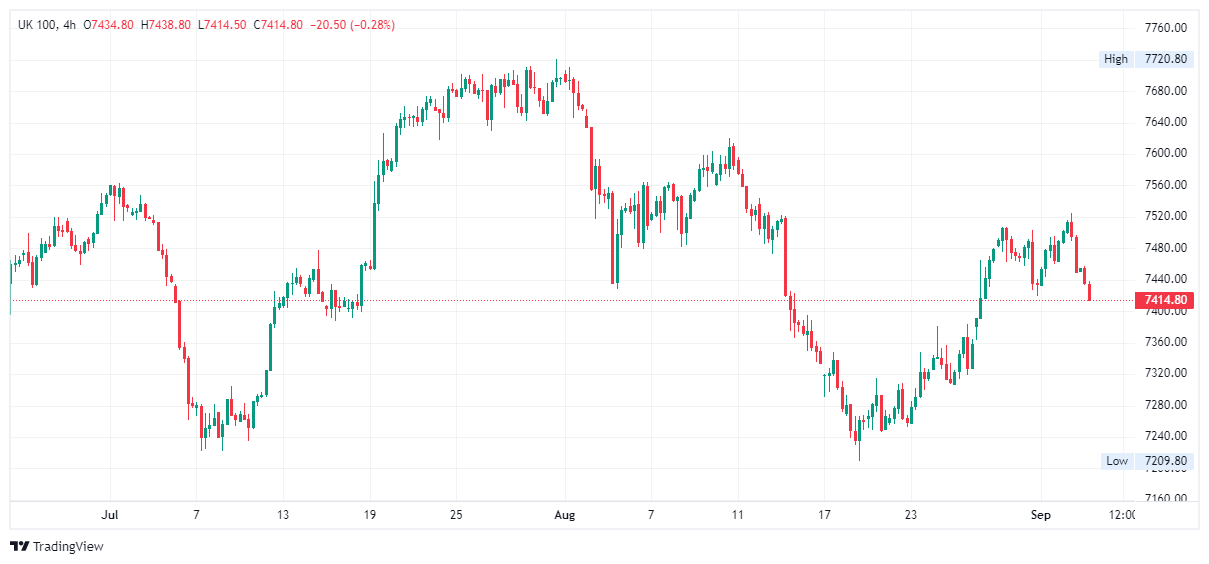
Task: Click the 19 date label on time axis
Action: click(370, 515)
